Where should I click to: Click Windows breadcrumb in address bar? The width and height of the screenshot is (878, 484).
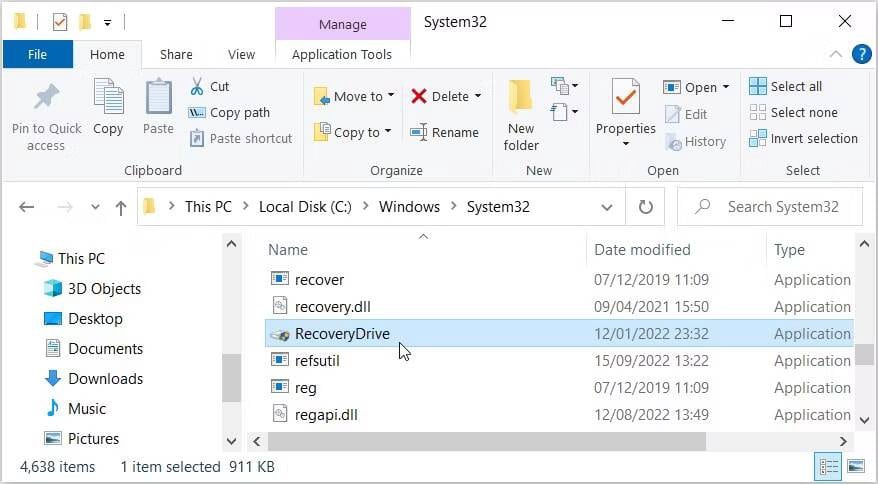[409, 207]
